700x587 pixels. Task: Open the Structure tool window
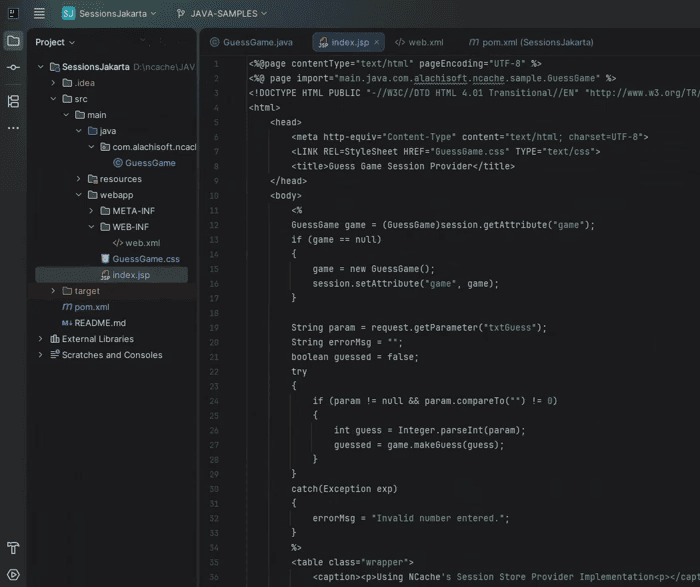pos(13,101)
